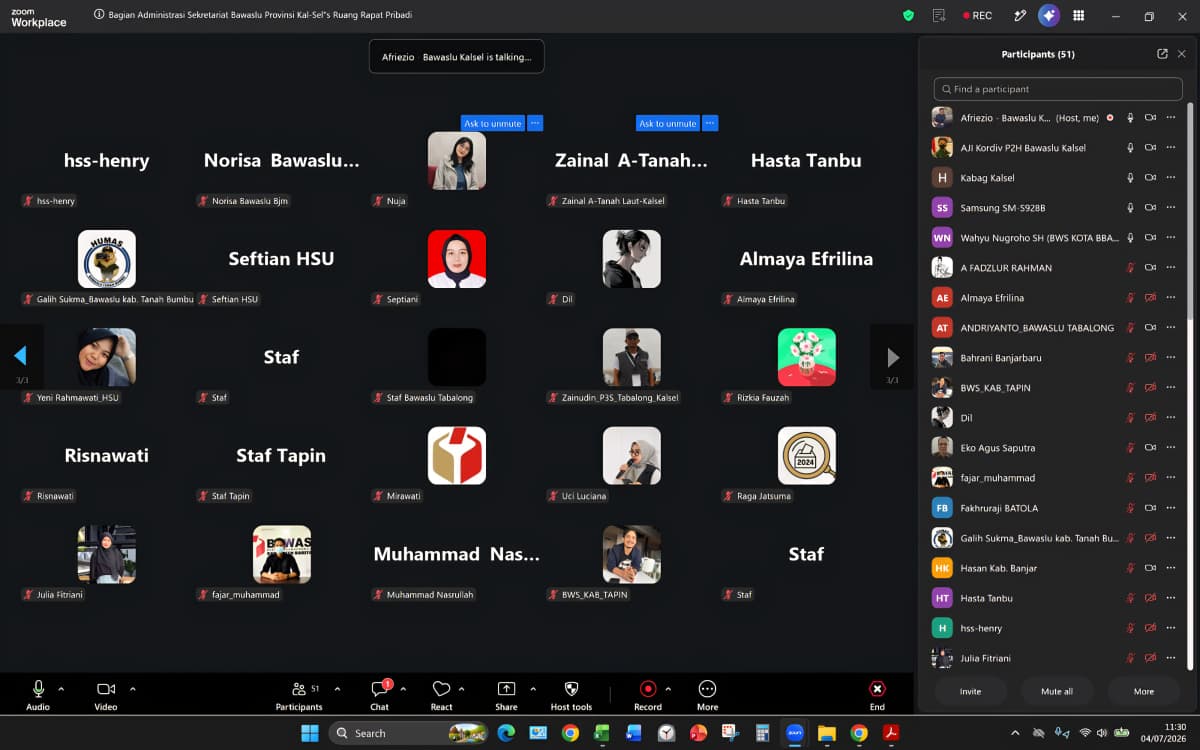Click Ask to unmute for Zainal A-Tanah

(667, 123)
